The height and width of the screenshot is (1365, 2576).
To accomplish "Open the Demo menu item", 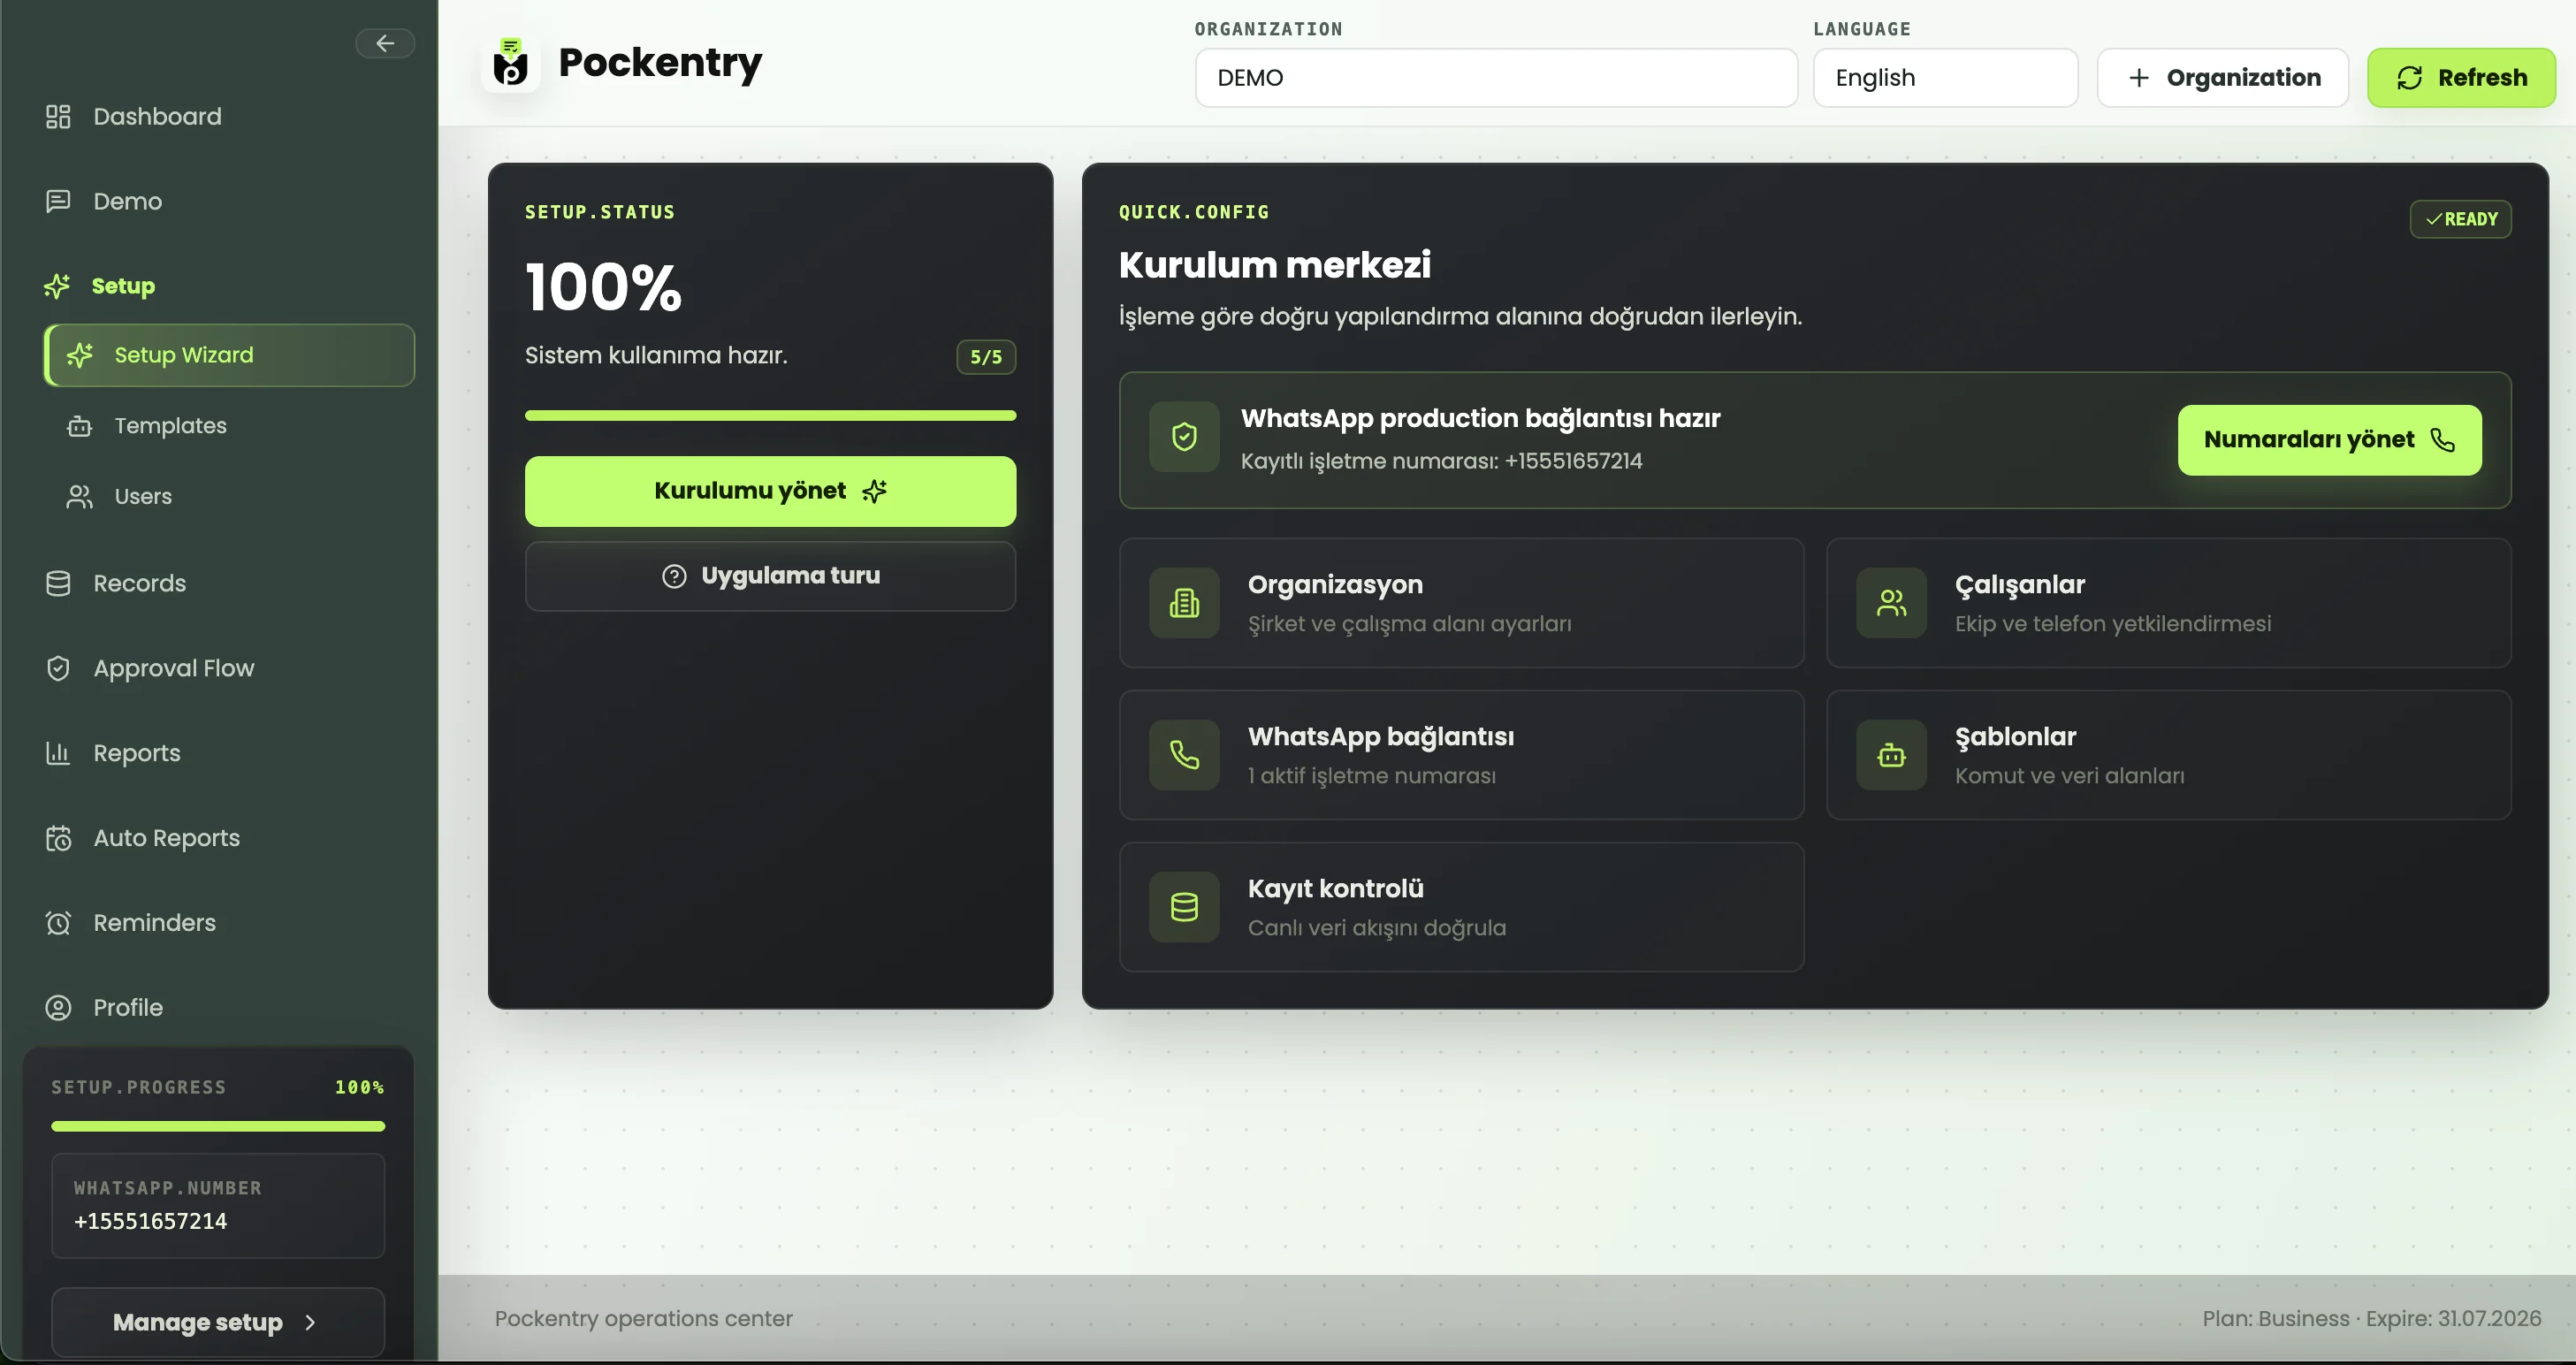I will tap(228, 201).
